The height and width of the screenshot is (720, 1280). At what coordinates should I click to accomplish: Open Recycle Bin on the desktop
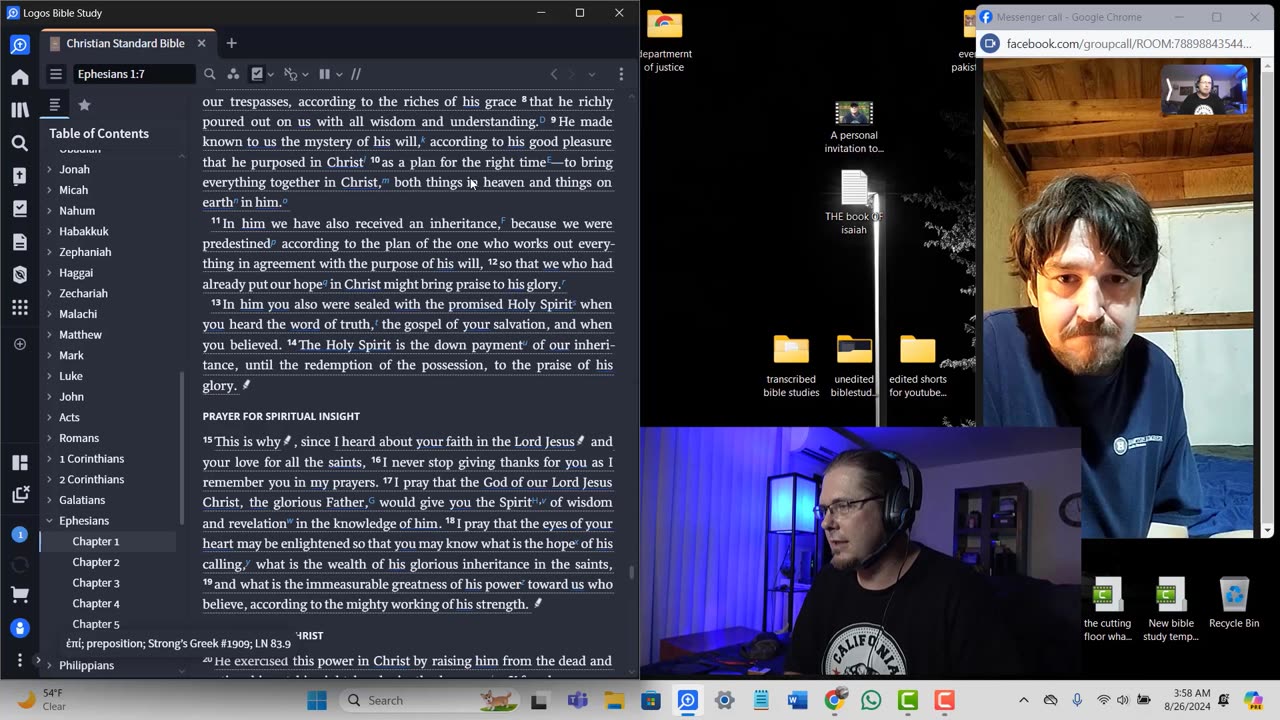click(1234, 603)
